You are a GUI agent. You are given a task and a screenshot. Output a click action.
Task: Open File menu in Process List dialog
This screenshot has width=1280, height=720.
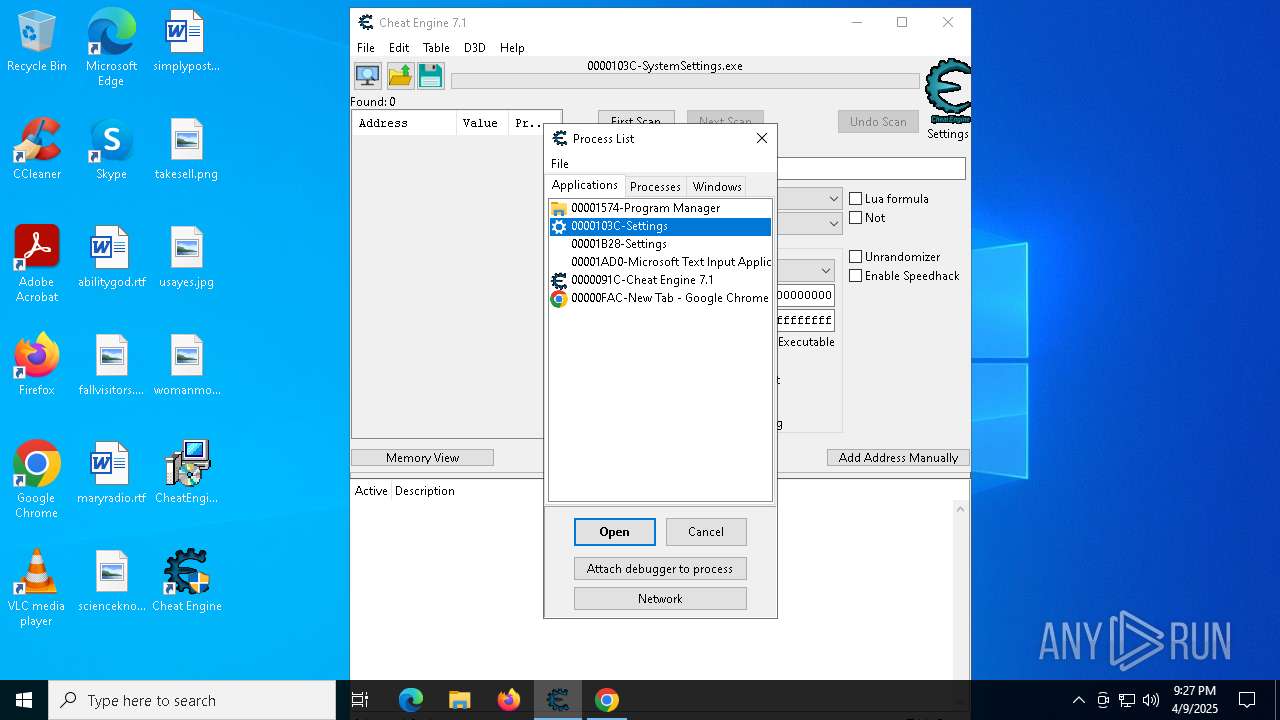pyautogui.click(x=560, y=164)
